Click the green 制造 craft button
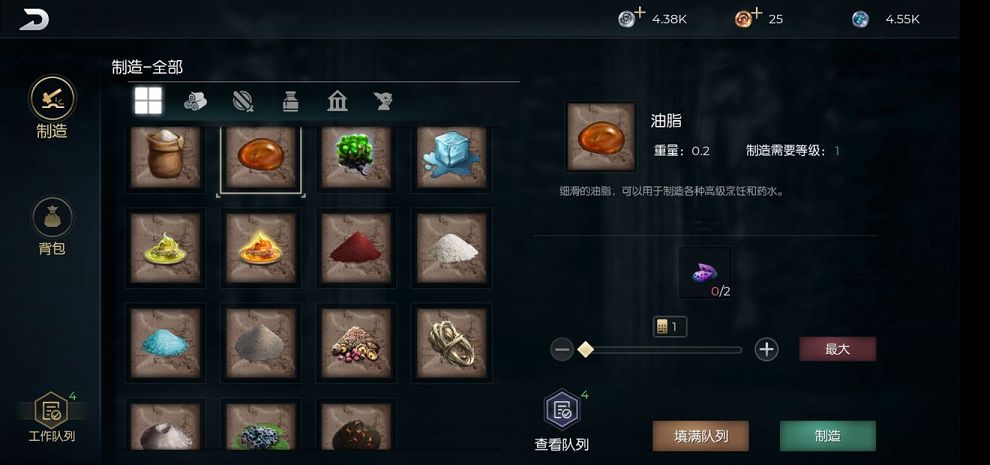Viewport: 990px width, 465px height. coord(828,436)
